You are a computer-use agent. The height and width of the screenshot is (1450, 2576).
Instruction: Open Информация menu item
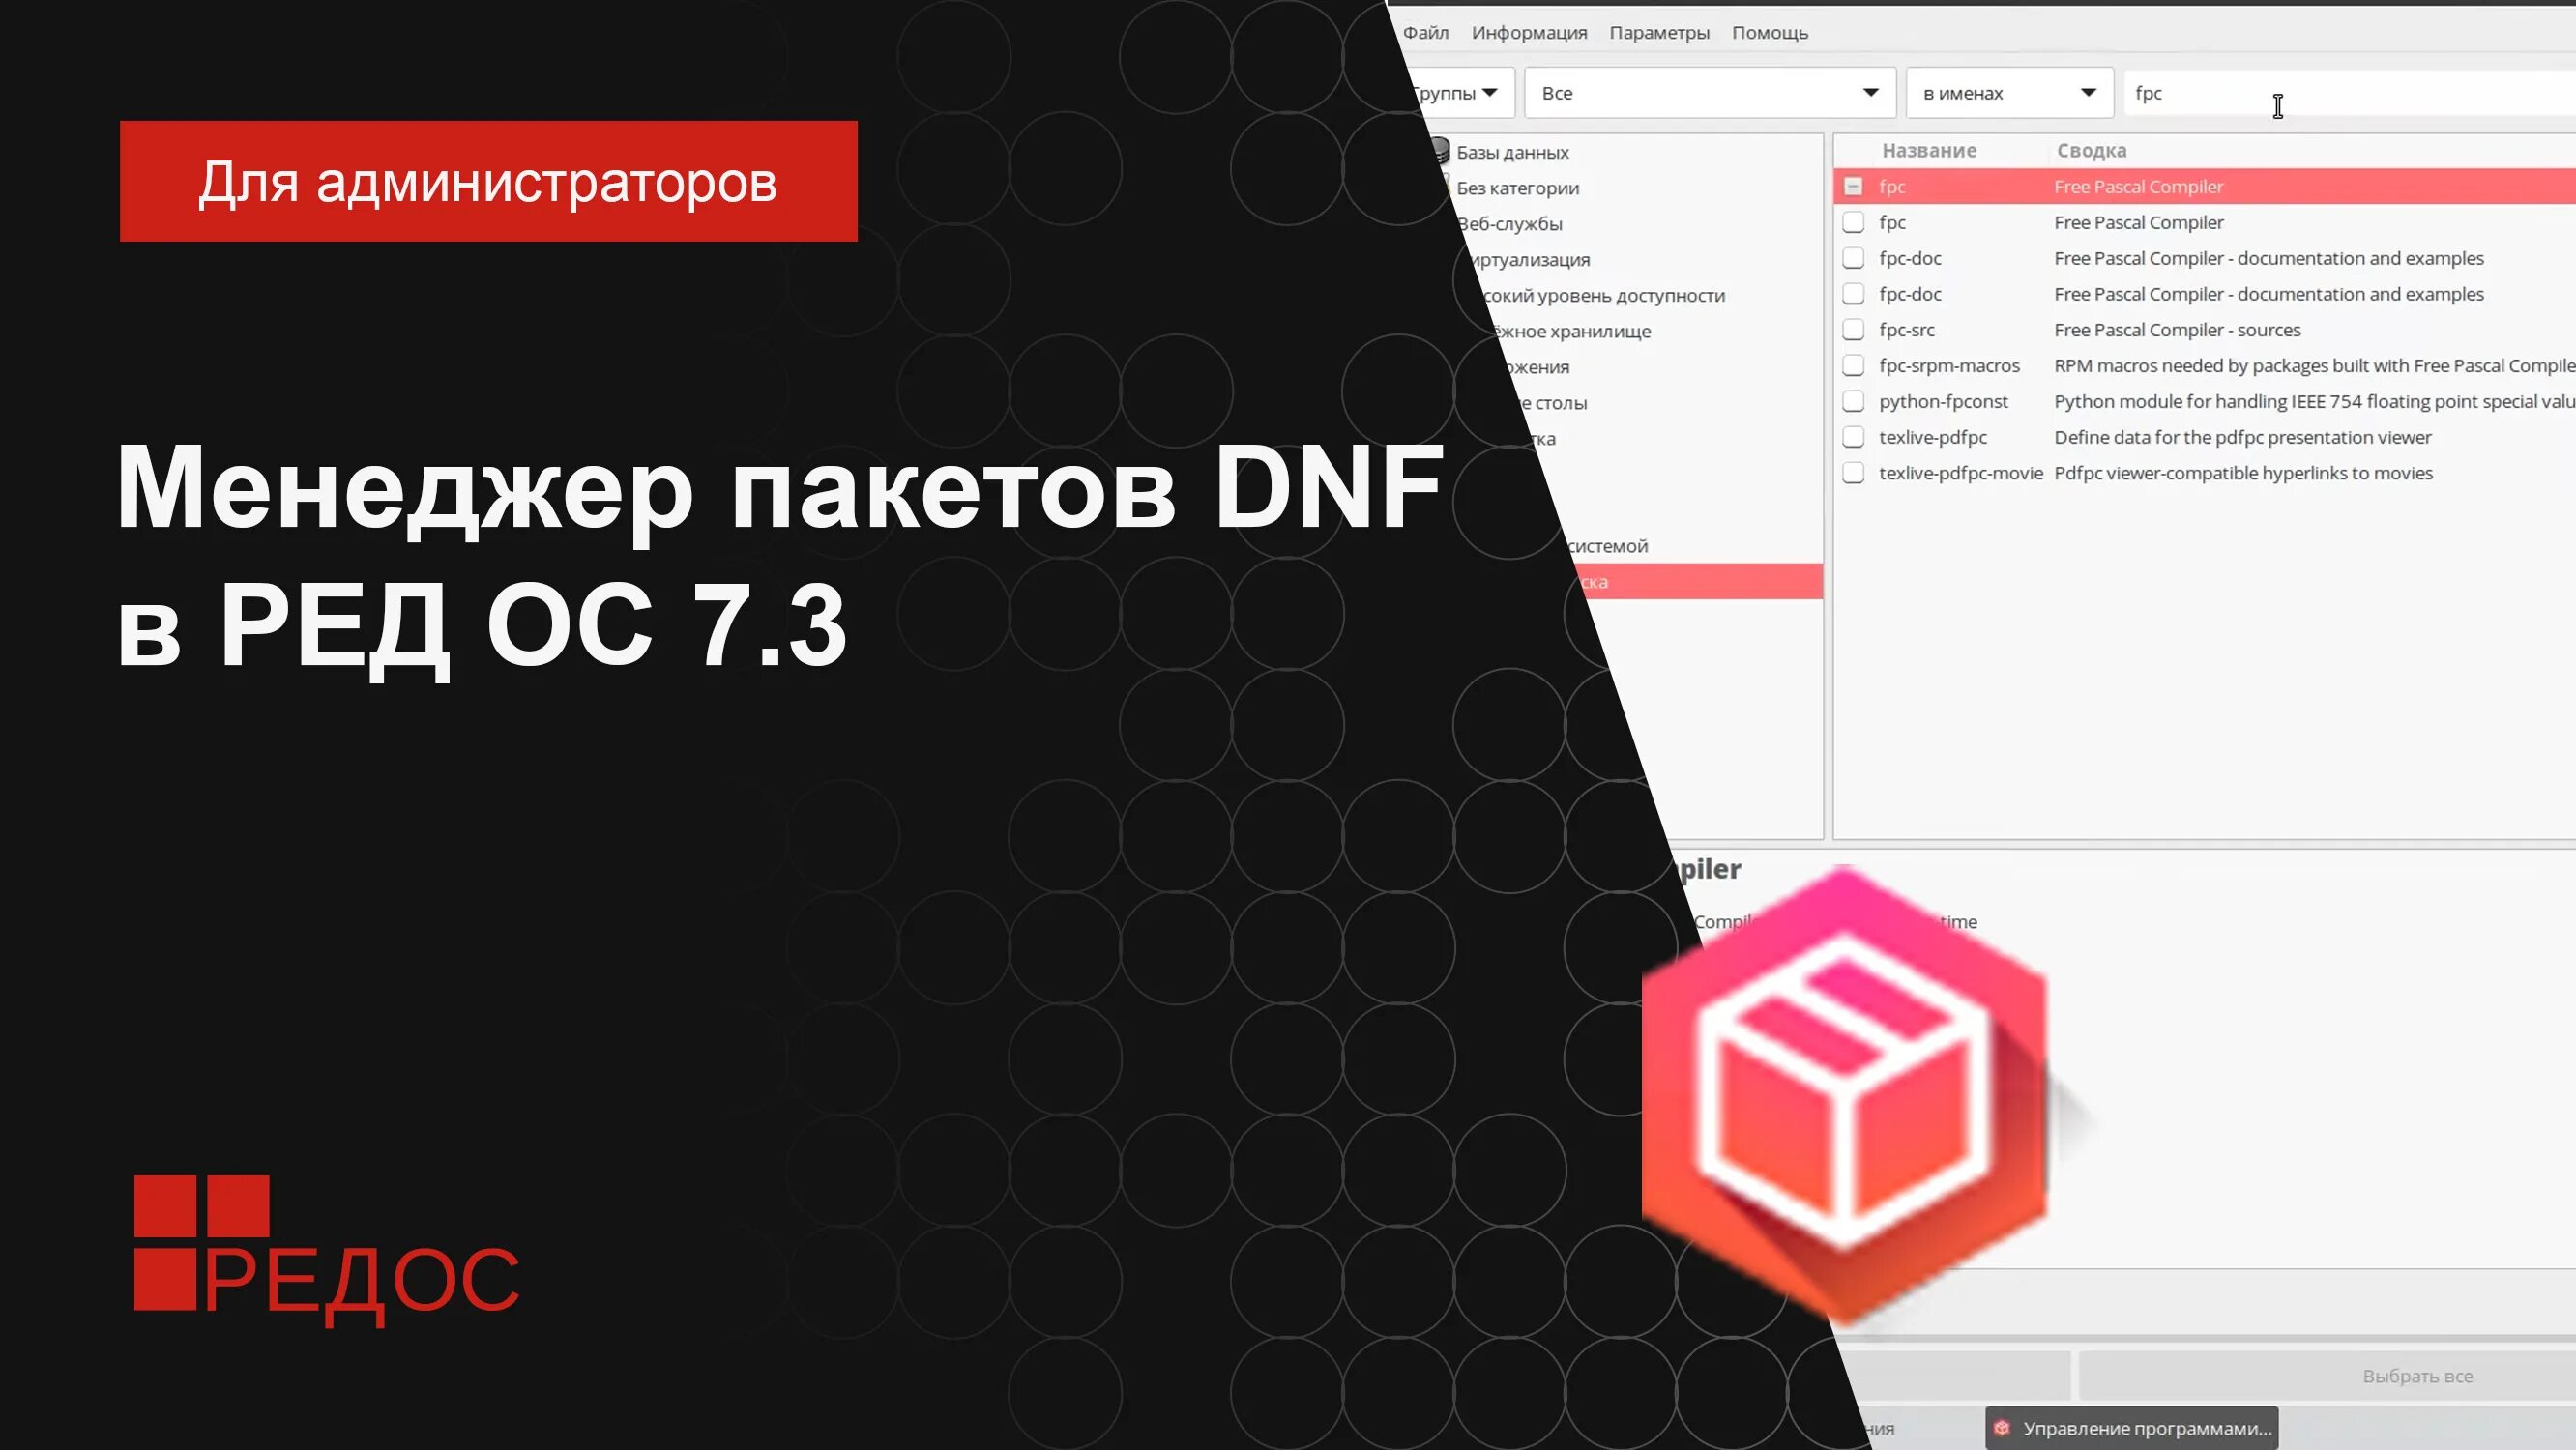coord(1525,32)
